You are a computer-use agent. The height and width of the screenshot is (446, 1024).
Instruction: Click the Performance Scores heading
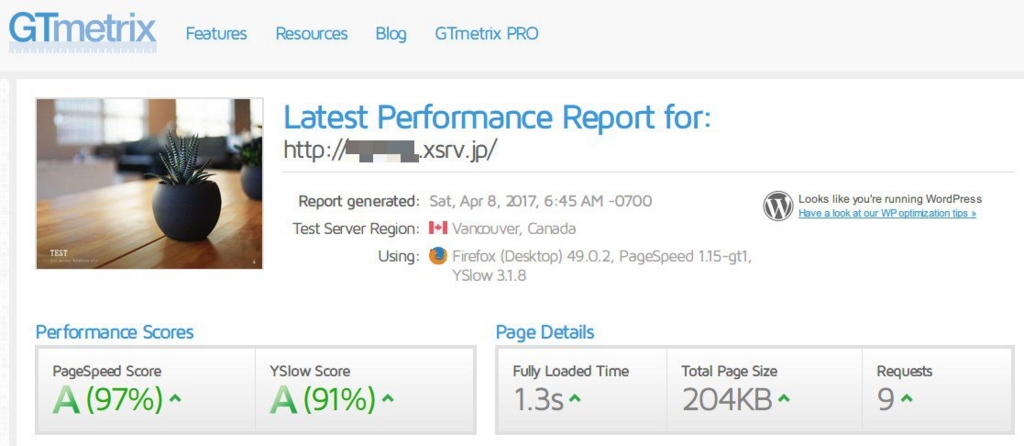(x=114, y=332)
